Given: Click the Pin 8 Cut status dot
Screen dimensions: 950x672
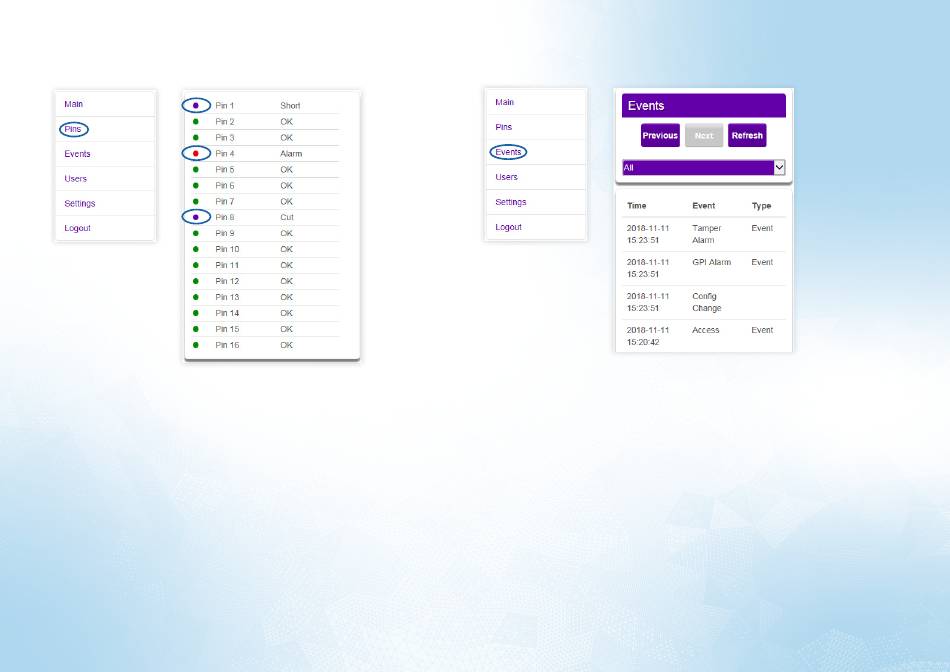Looking at the screenshot, I should [x=196, y=217].
